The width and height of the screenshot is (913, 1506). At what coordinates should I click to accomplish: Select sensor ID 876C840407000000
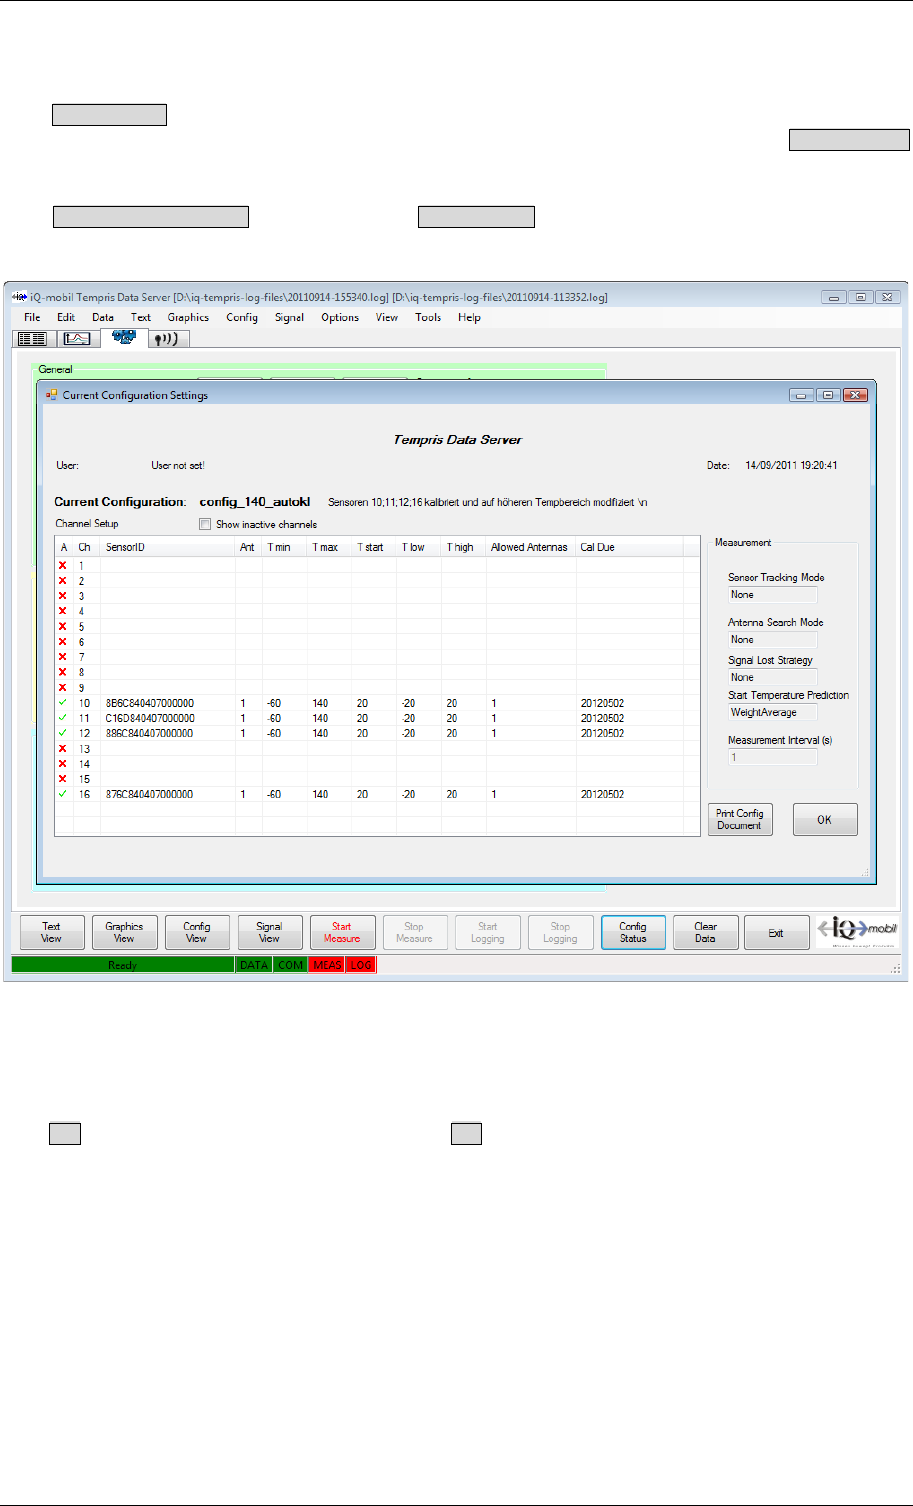pos(150,794)
